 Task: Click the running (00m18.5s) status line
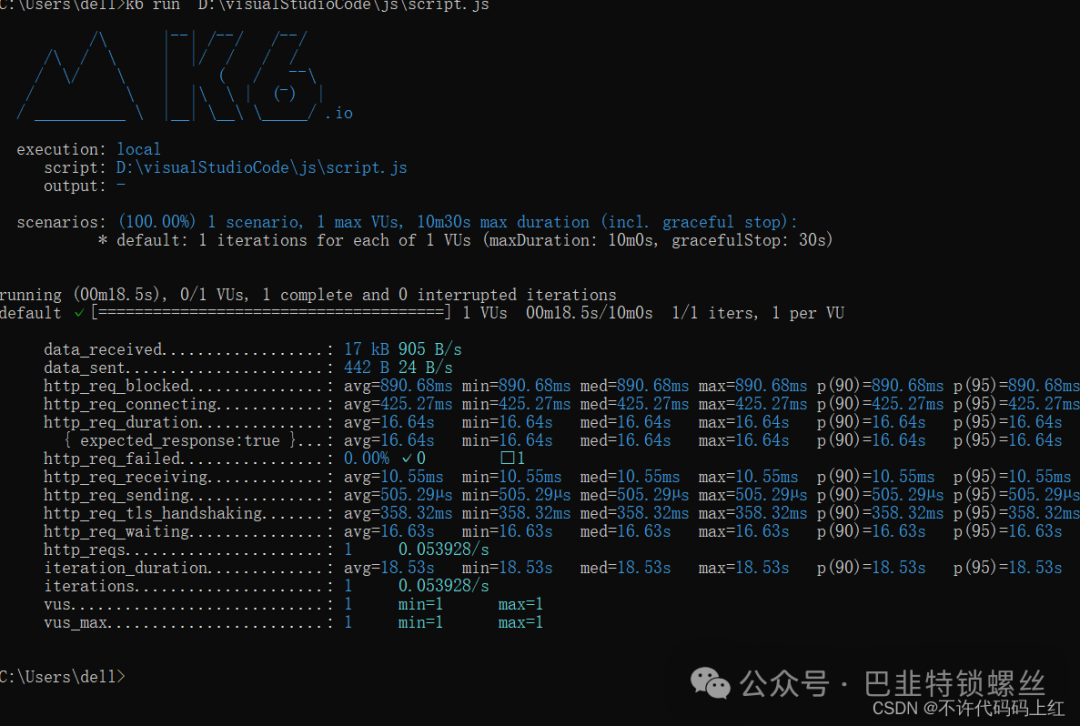[308, 295]
